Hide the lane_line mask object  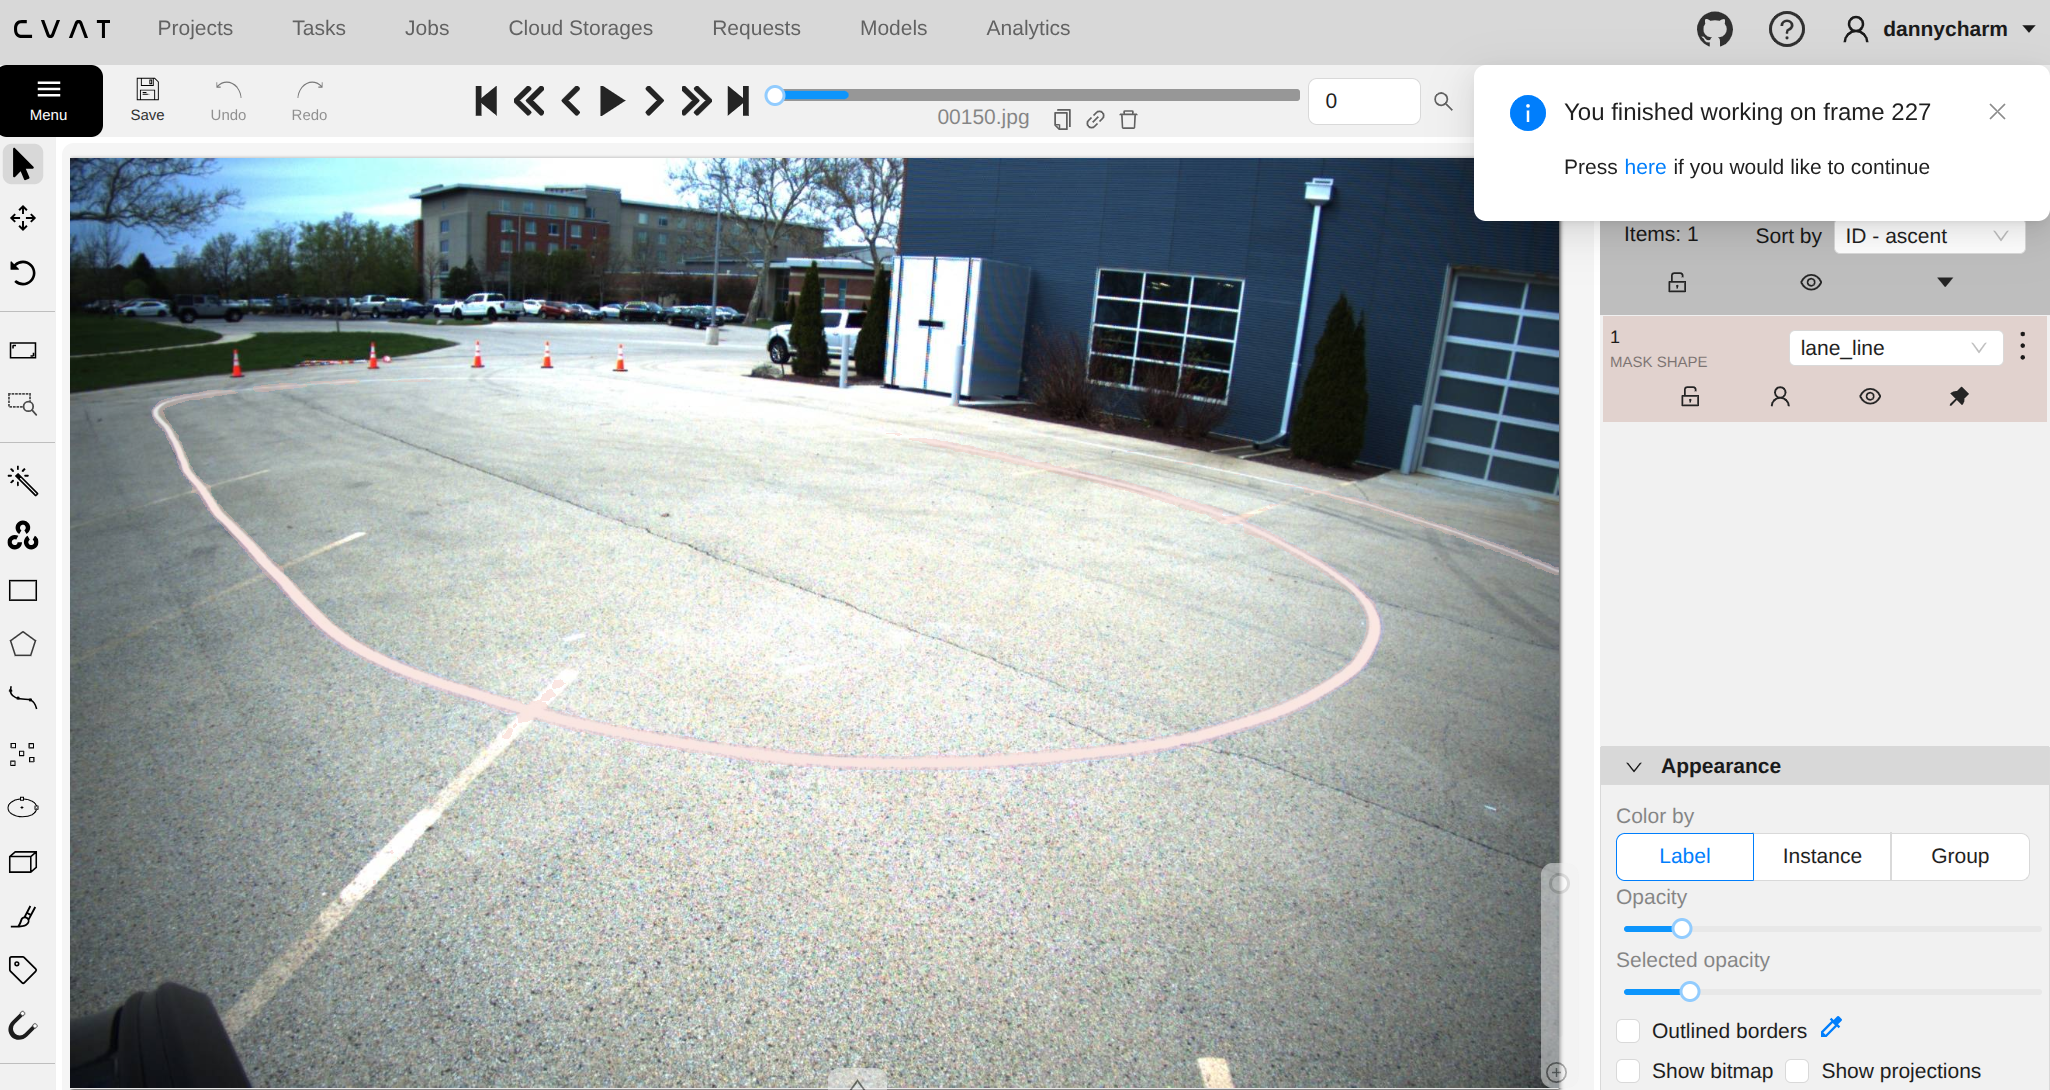[1870, 397]
